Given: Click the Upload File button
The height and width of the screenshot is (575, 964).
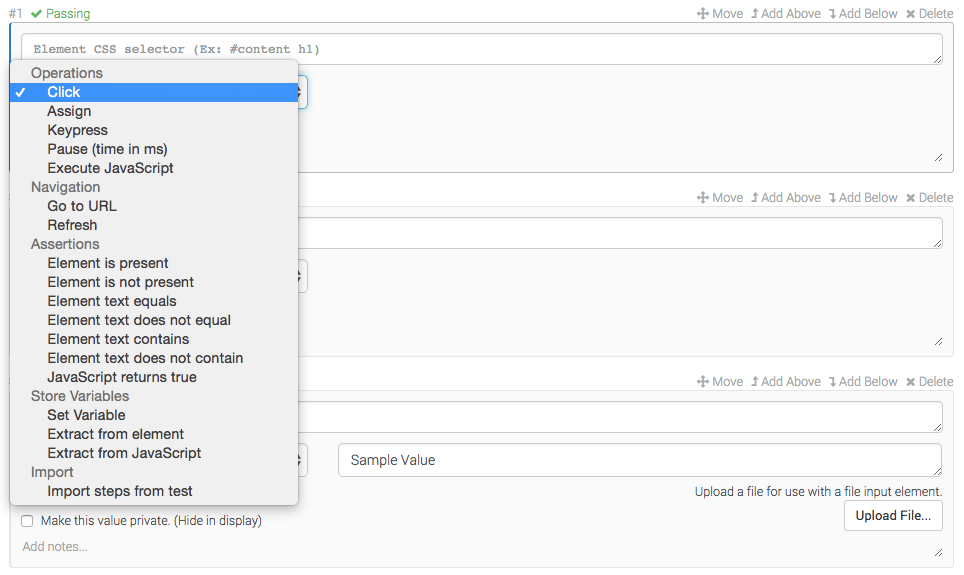Looking at the screenshot, I should (x=893, y=516).
